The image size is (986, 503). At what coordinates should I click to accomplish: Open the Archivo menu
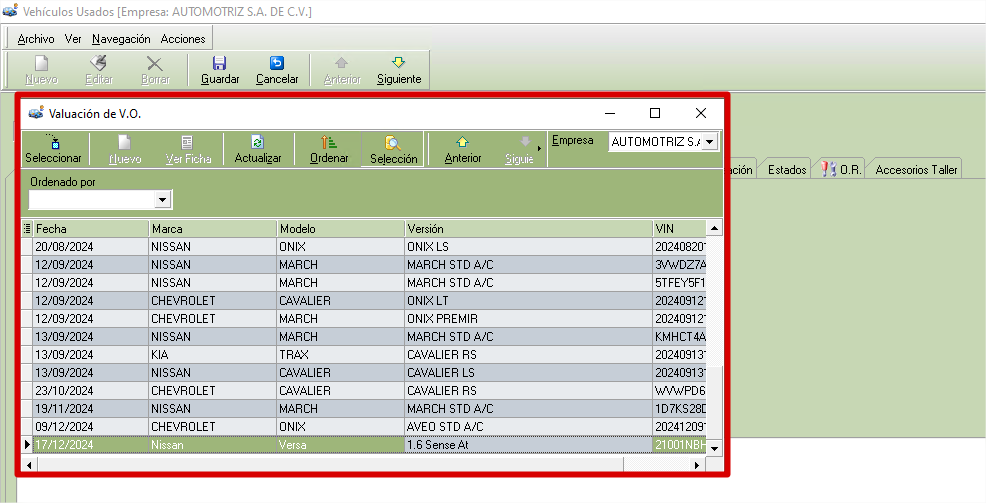click(x=36, y=39)
